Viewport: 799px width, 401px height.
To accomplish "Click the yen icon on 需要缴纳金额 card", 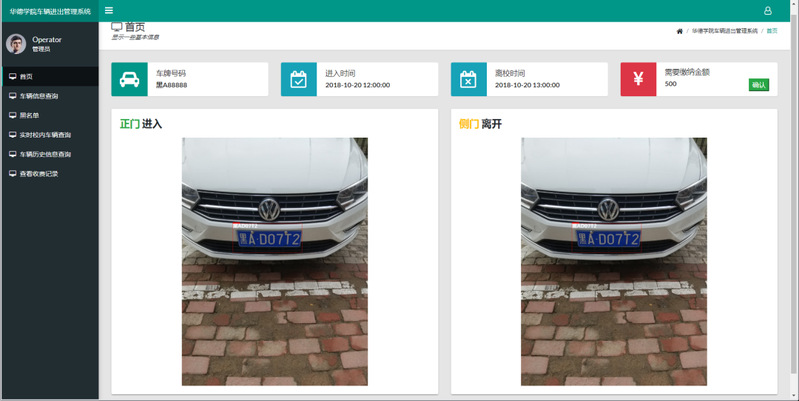I will click(638, 79).
